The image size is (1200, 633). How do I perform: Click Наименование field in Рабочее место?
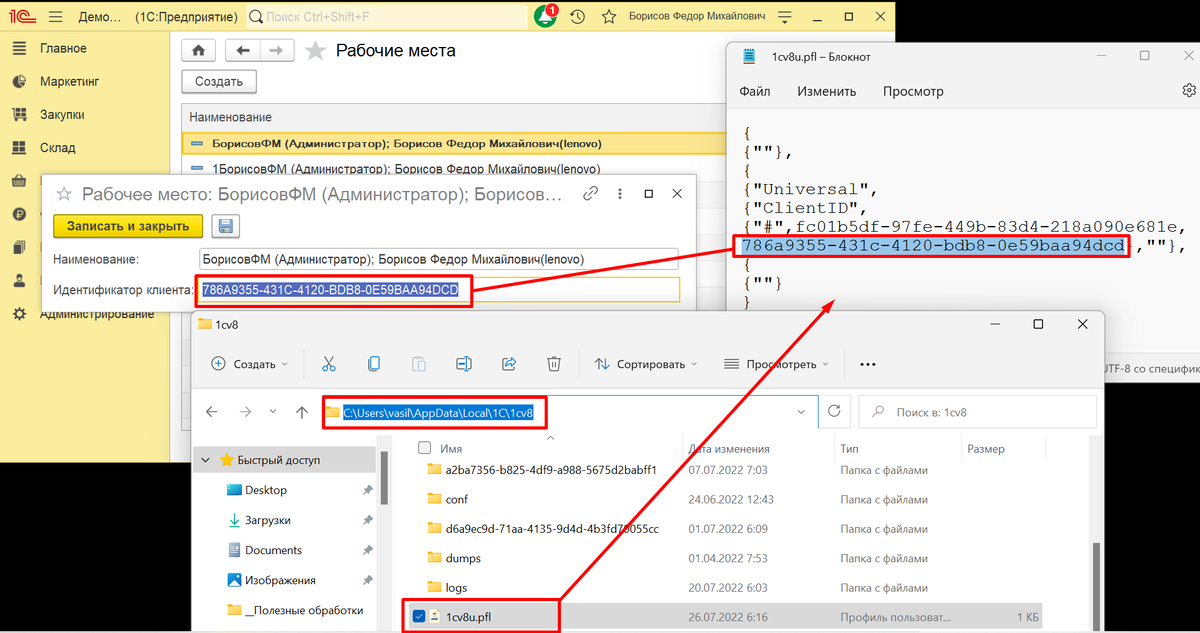(x=438, y=259)
